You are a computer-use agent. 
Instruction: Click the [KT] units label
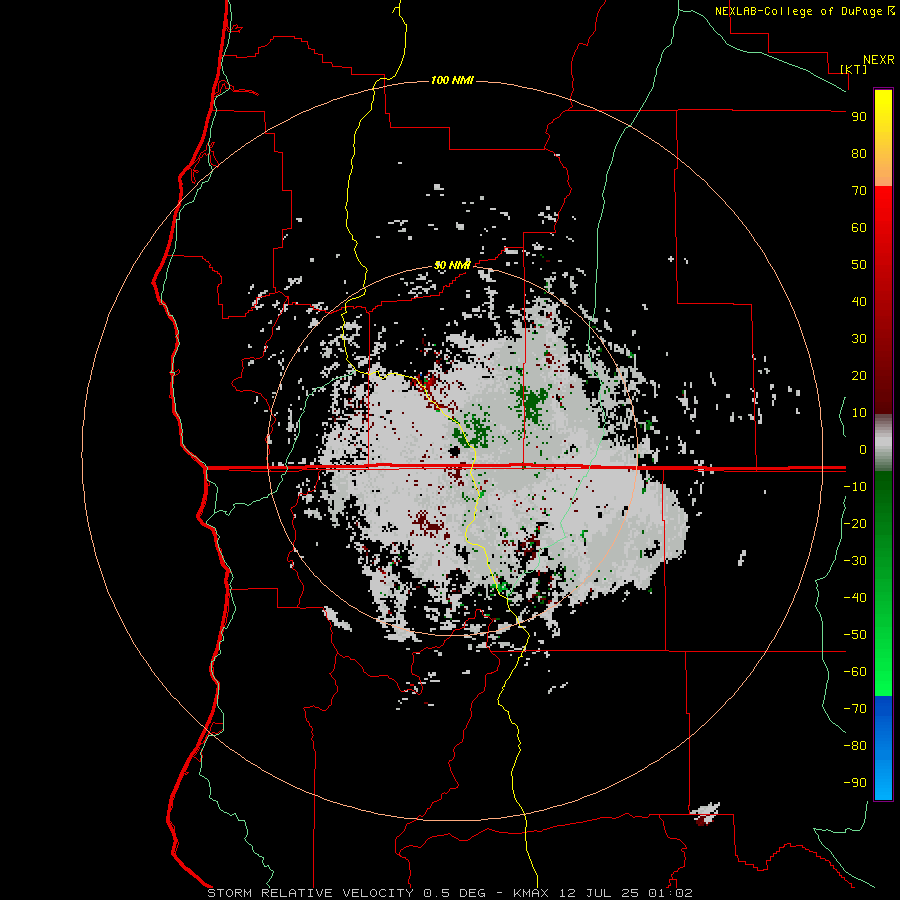point(853,69)
